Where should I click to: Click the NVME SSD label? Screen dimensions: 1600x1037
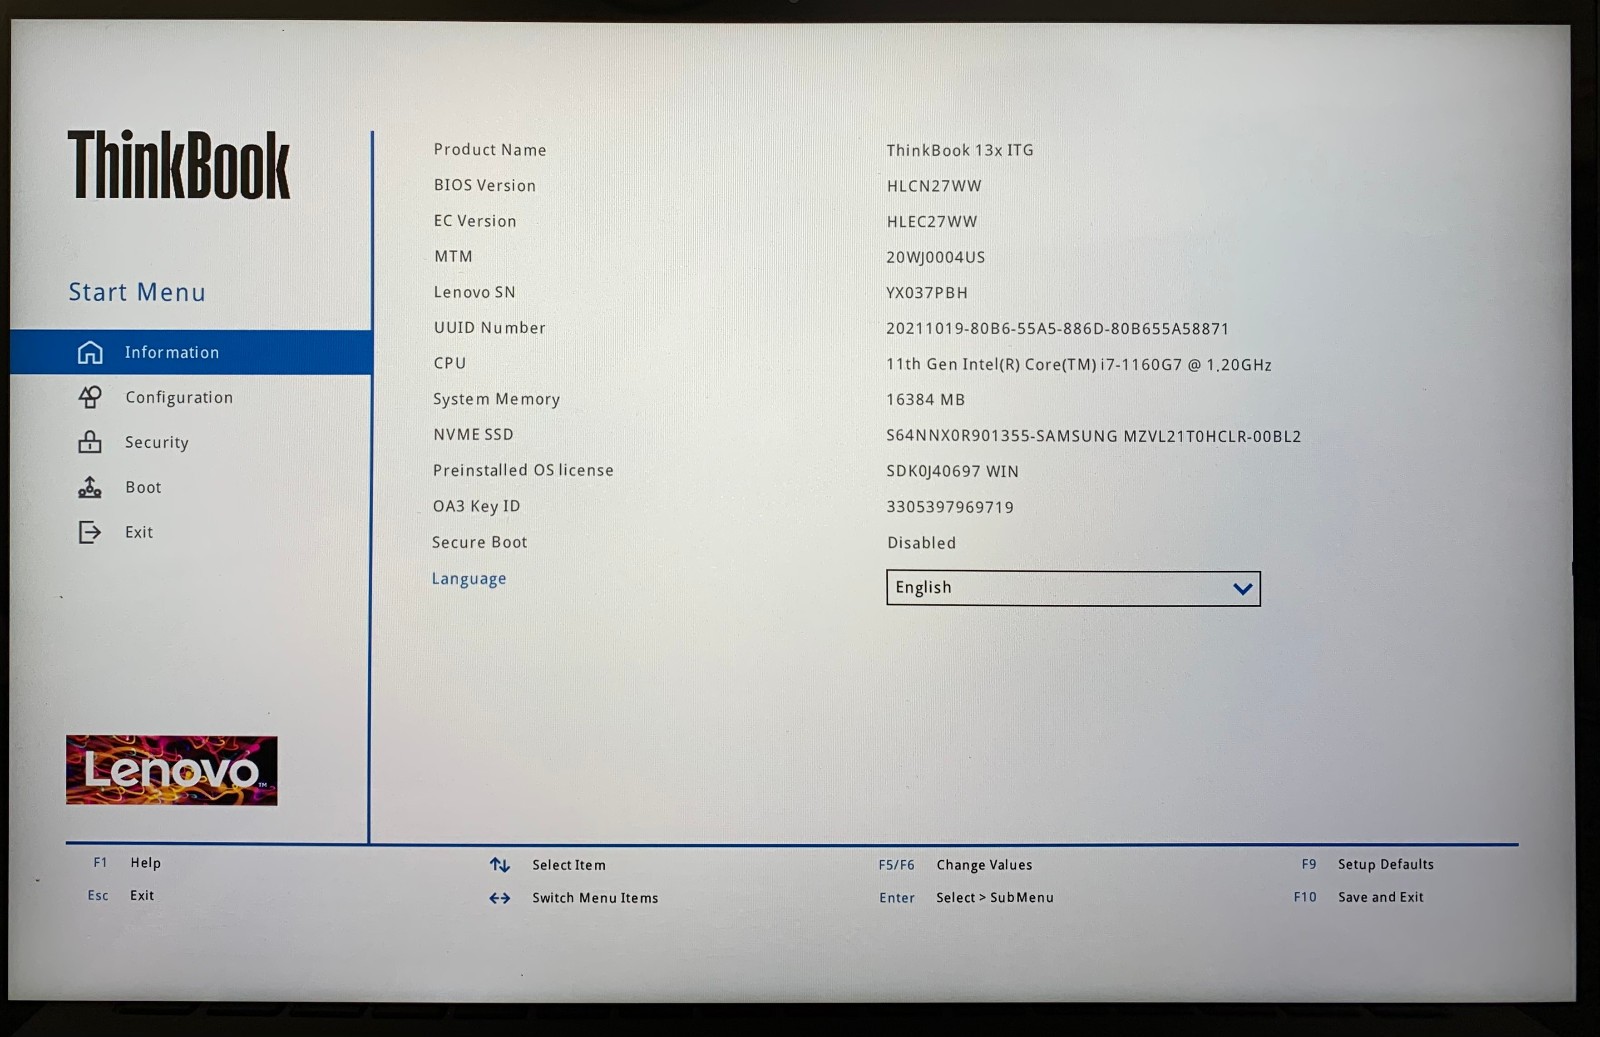click(473, 435)
